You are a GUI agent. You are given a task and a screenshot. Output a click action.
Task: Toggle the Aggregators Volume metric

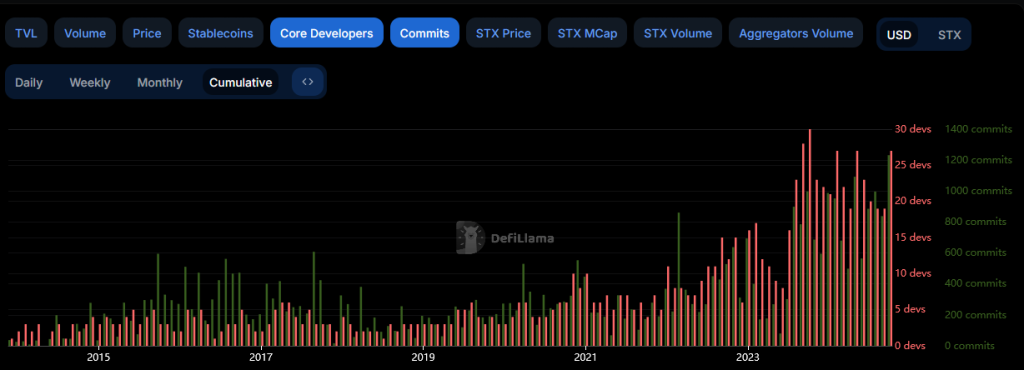click(x=796, y=33)
